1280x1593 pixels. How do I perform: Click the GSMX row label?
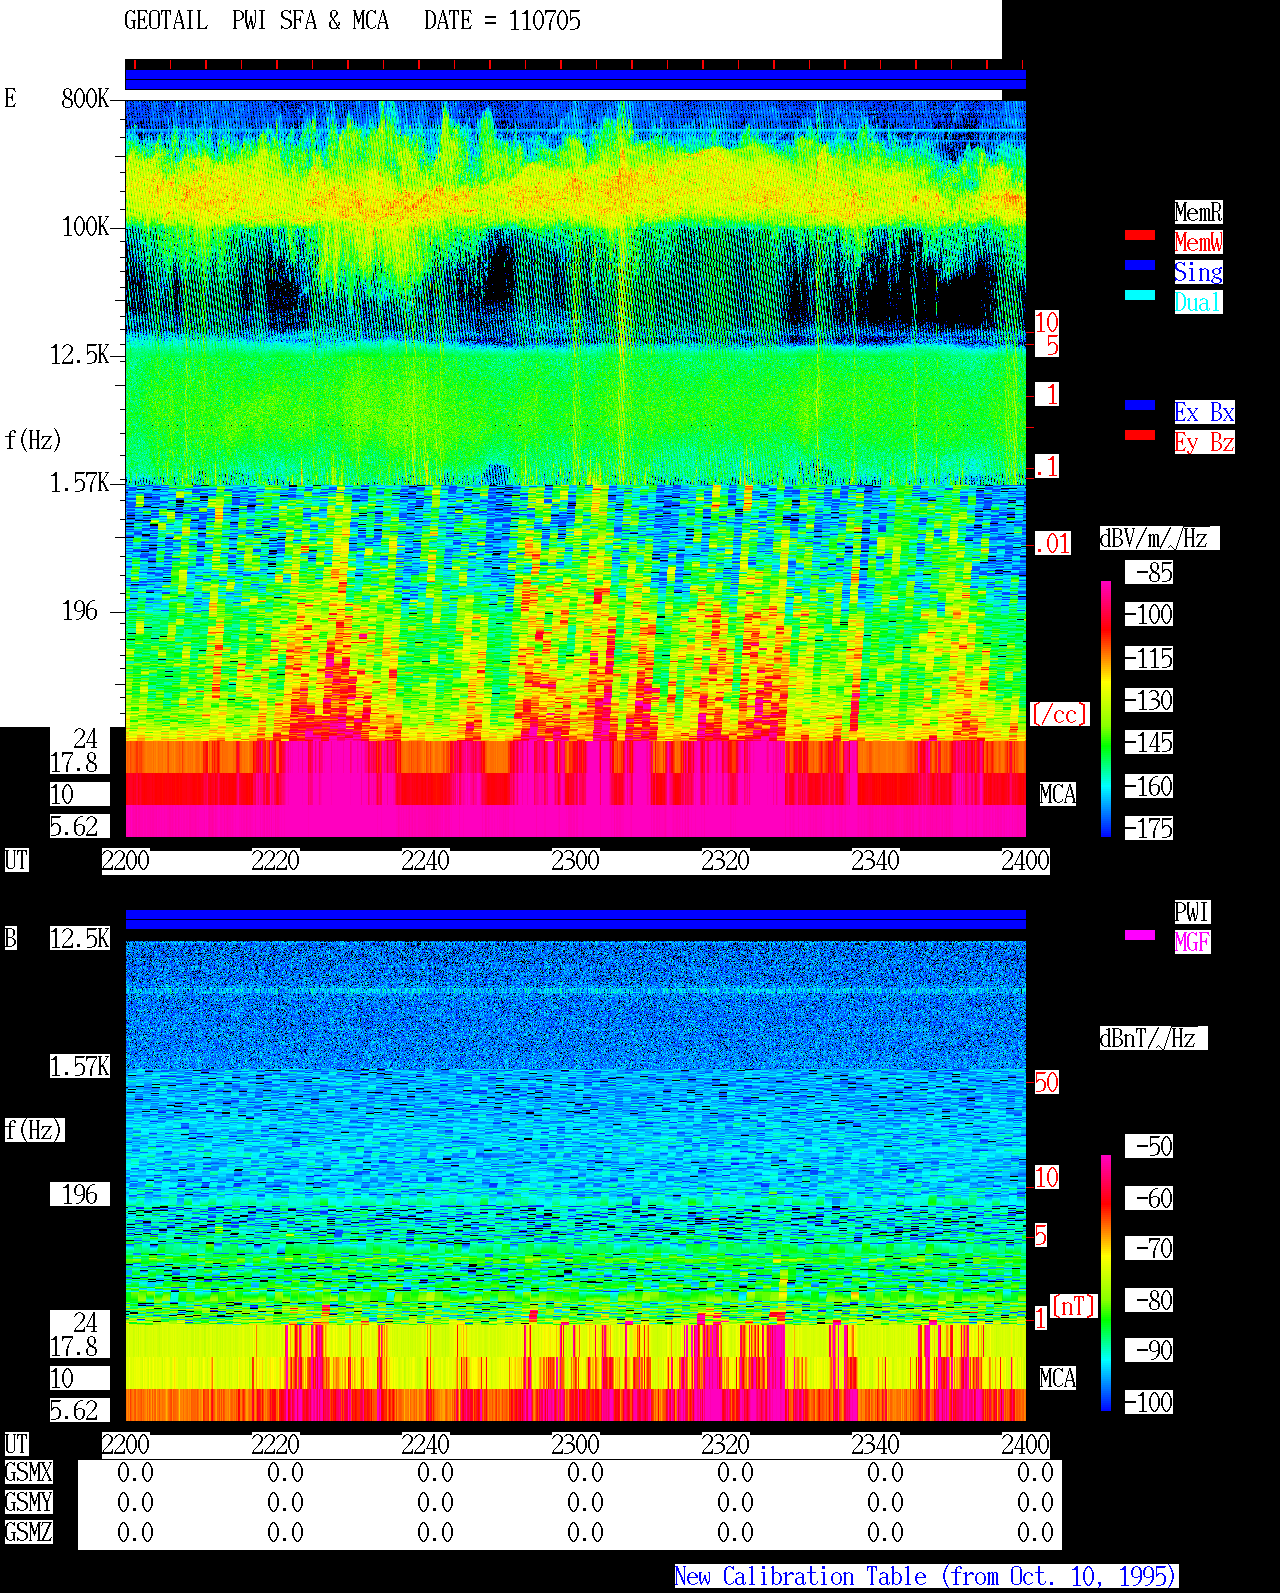click(28, 1473)
